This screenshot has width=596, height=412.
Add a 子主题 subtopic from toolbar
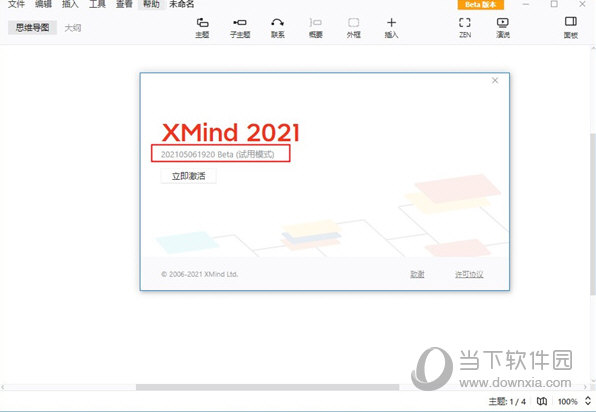(240, 27)
